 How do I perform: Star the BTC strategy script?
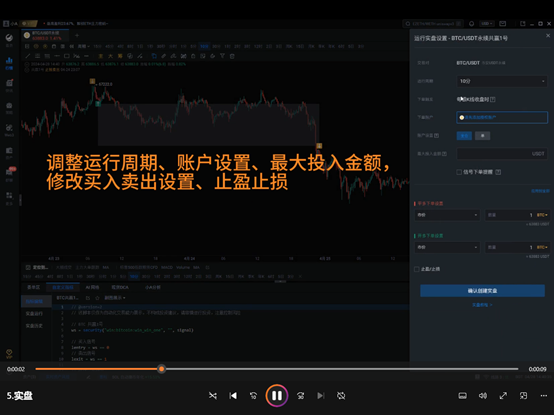(98, 298)
